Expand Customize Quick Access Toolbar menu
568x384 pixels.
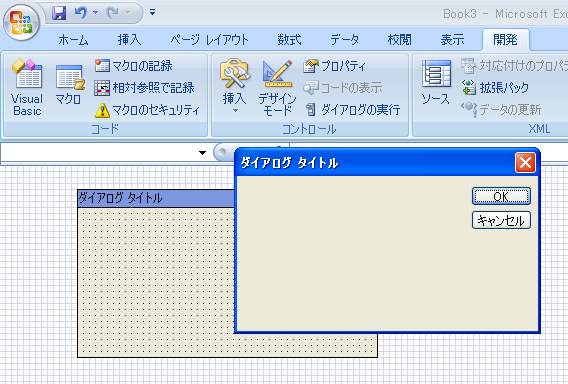[x=153, y=13]
